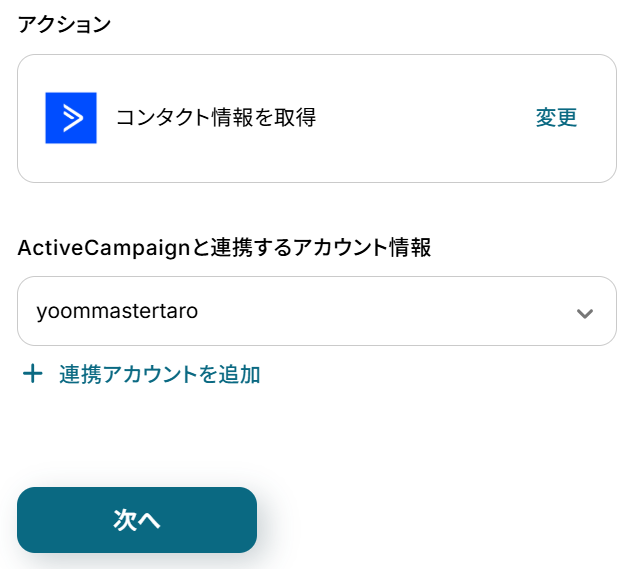Click the white arrow inside the ActiveCampaign logo
Screen dimensions: 631x569
click(72, 118)
